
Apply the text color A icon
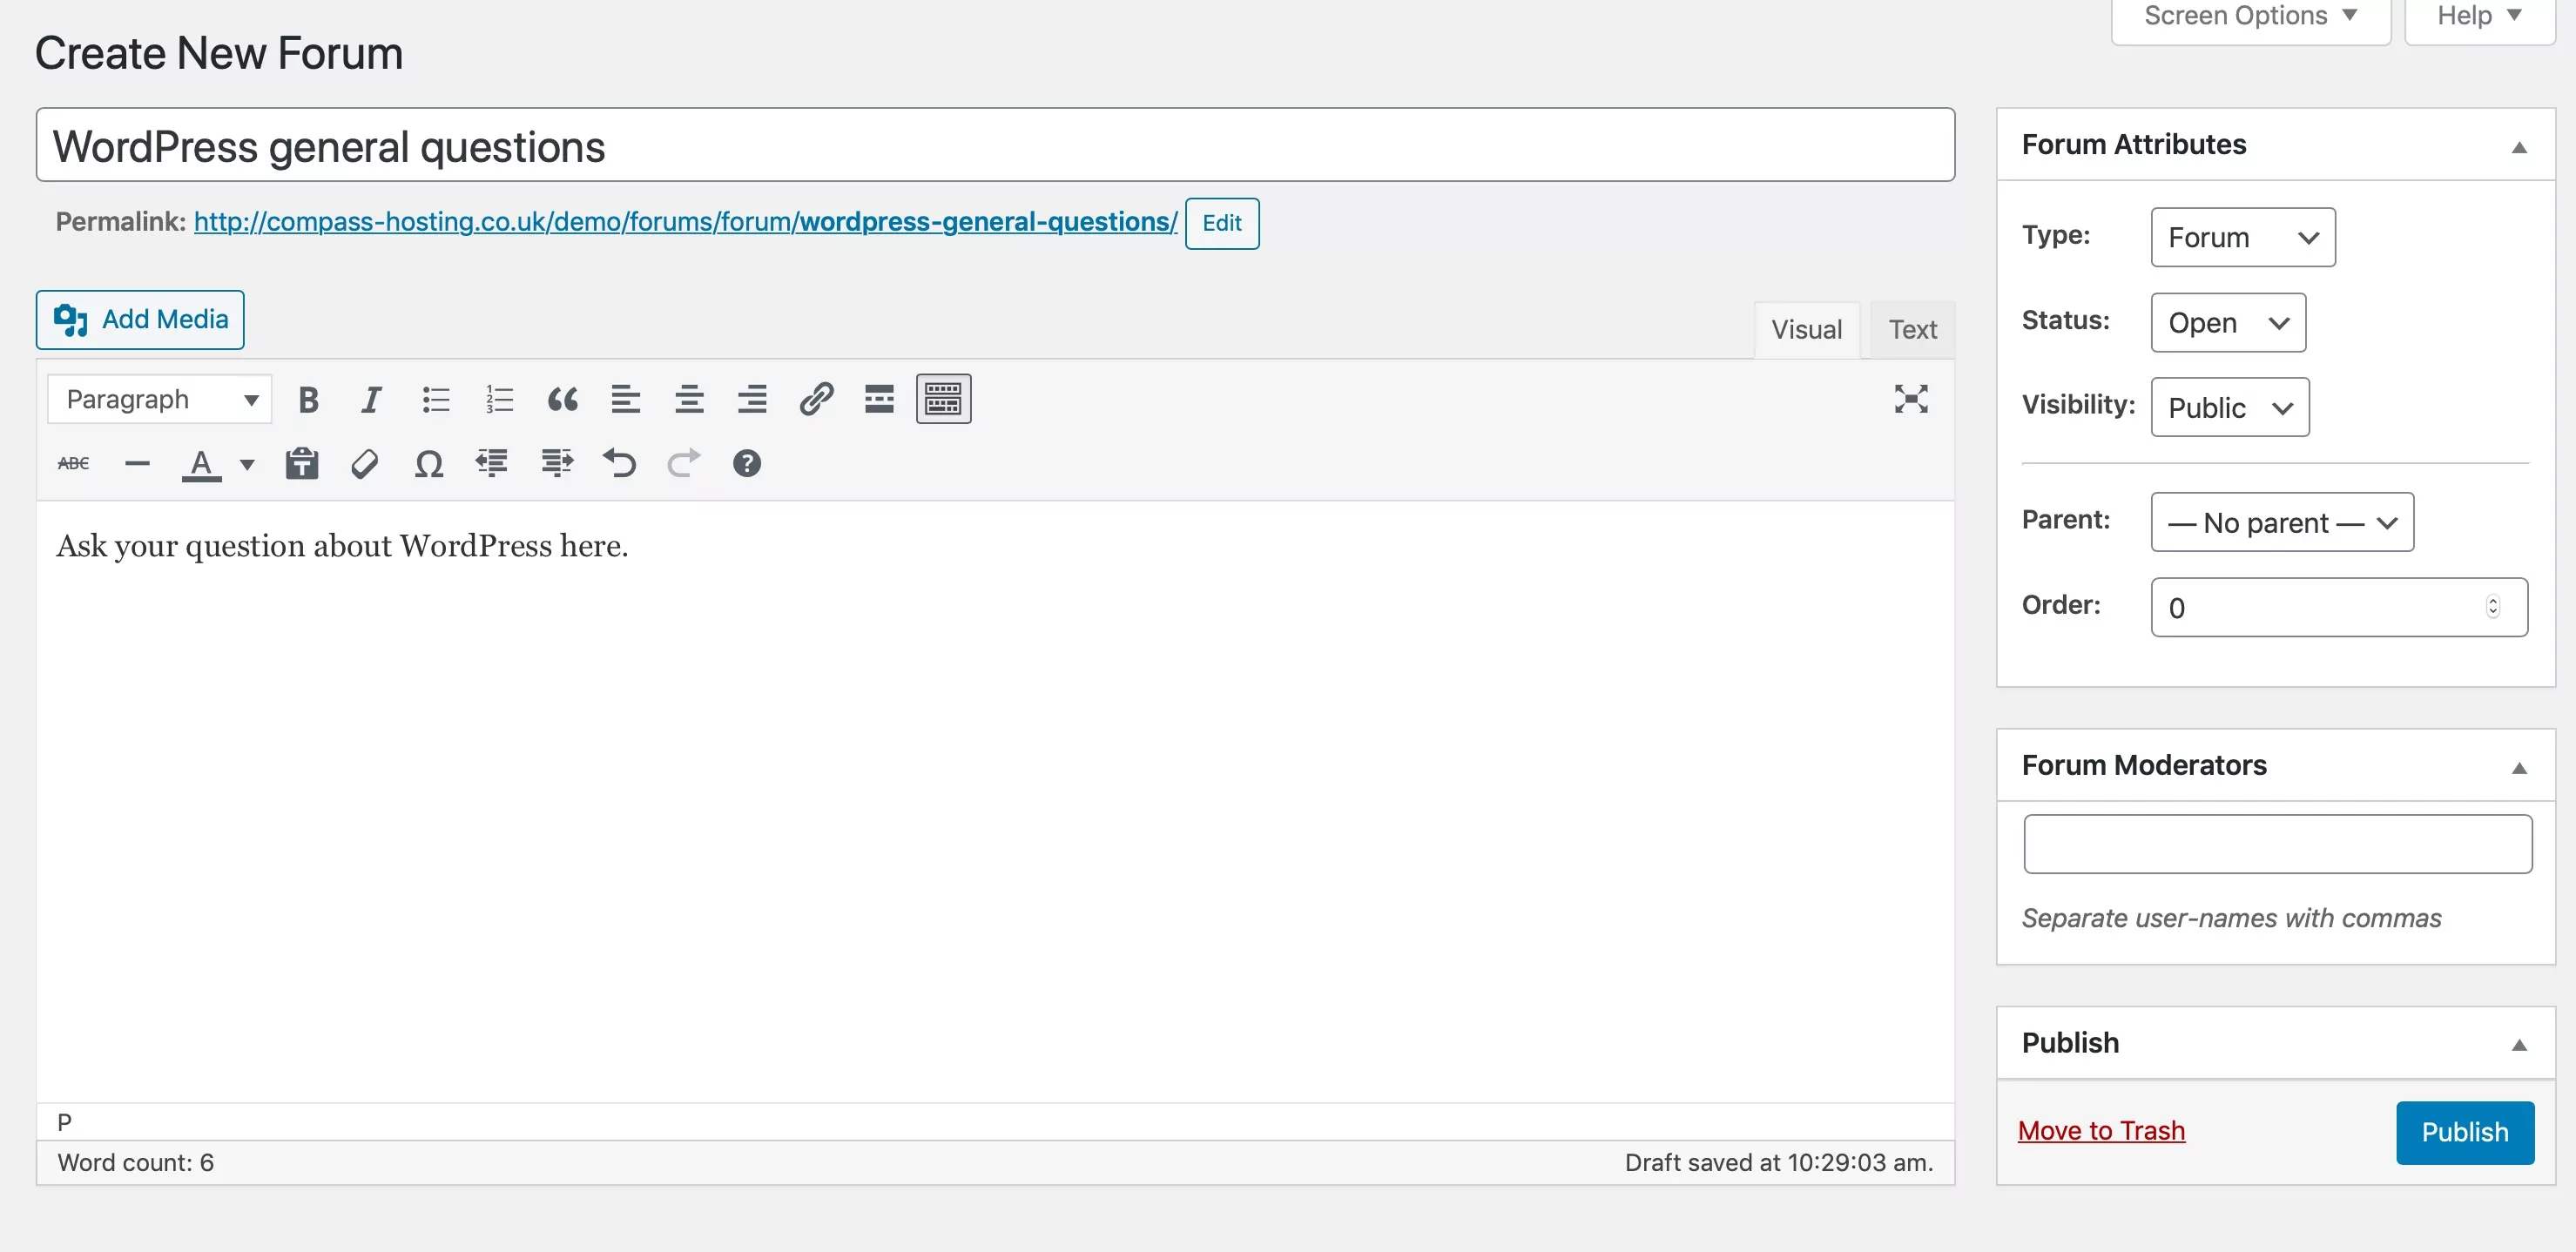tap(201, 464)
